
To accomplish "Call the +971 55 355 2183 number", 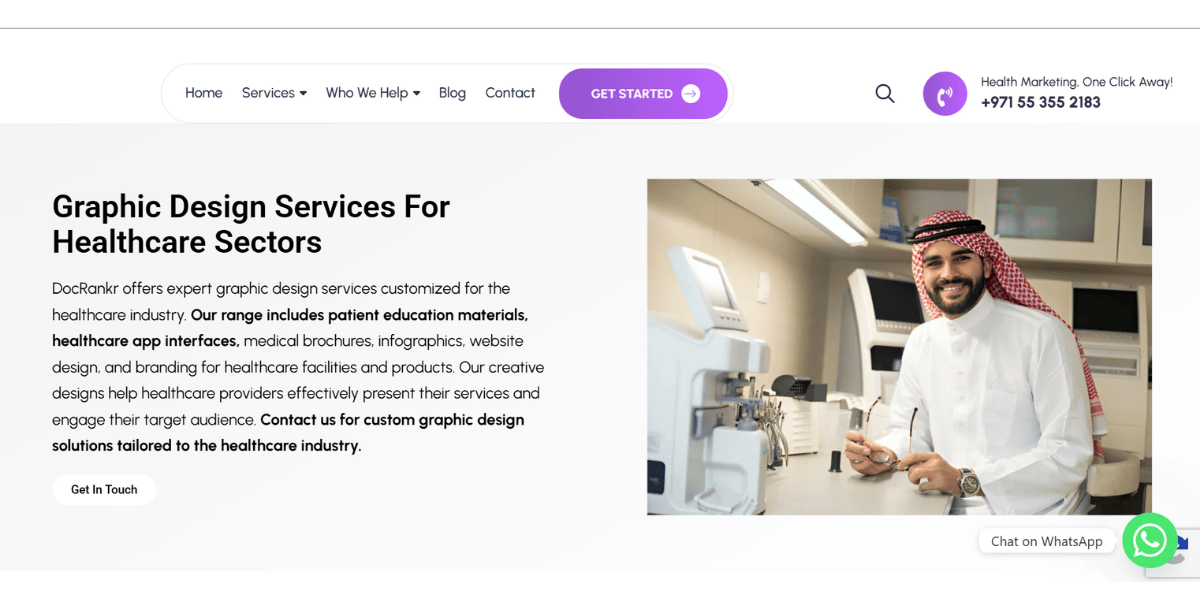I will [x=1041, y=103].
